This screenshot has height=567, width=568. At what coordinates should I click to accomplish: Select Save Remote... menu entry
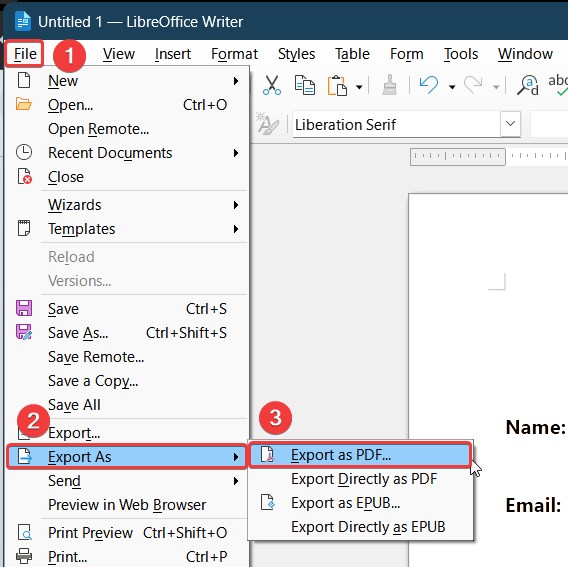pyautogui.click(x=127, y=357)
